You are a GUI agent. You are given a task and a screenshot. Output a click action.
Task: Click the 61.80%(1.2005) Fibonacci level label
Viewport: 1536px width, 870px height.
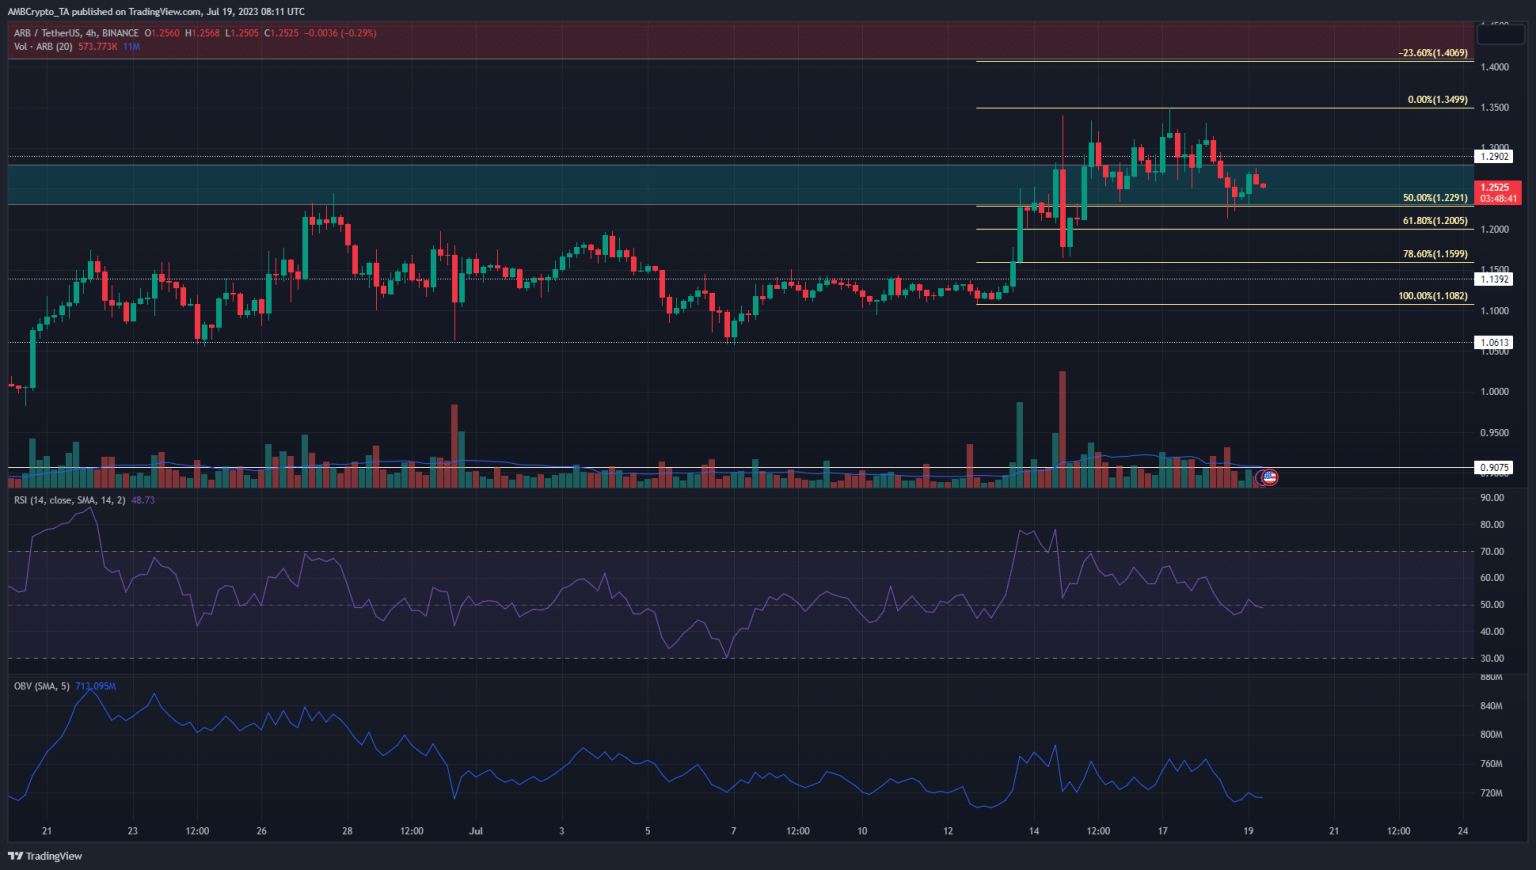(x=1435, y=221)
